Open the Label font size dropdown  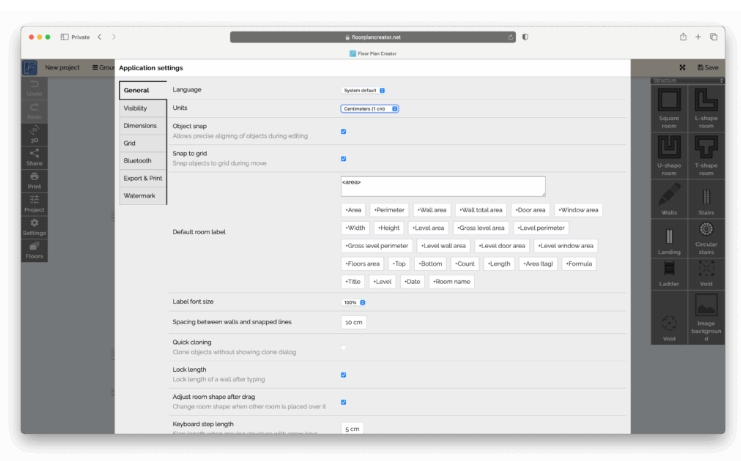[x=355, y=302]
